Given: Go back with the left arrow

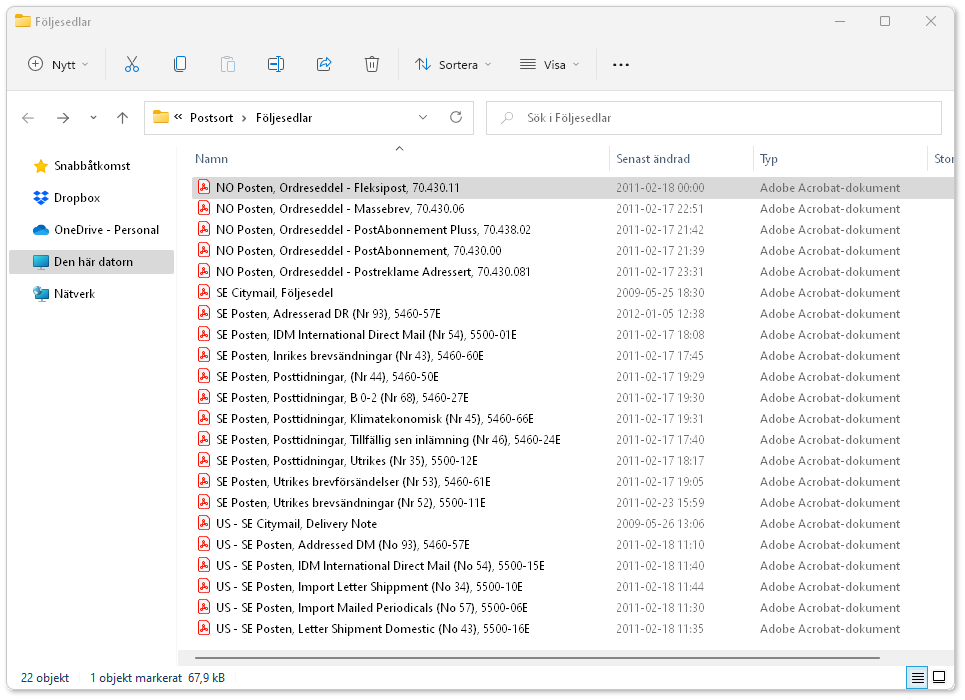Looking at the screenshot, I should [28, 118].
